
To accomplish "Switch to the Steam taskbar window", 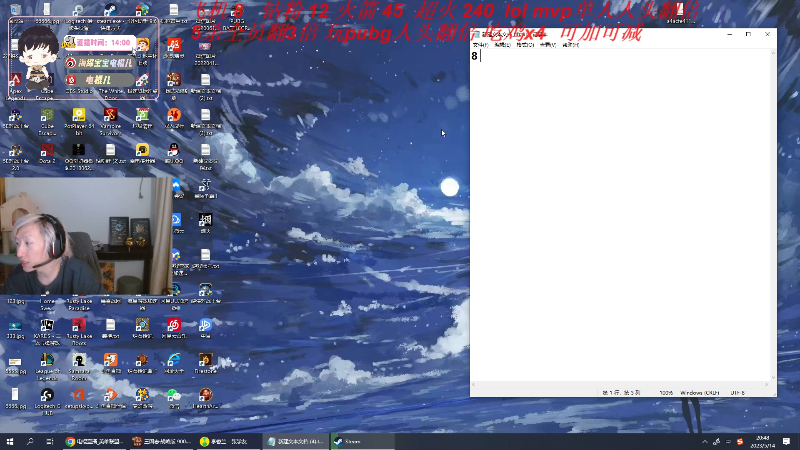I will point(362,441).
